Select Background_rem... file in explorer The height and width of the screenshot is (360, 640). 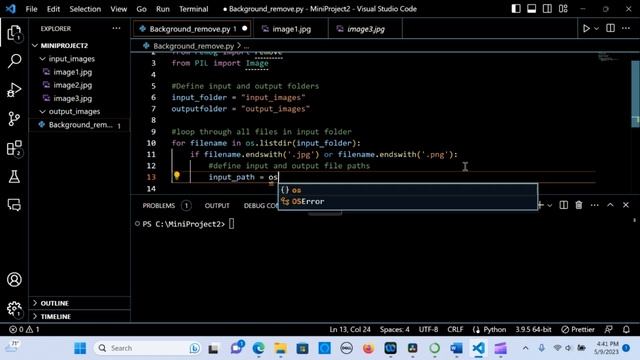(x=80, y=125)
